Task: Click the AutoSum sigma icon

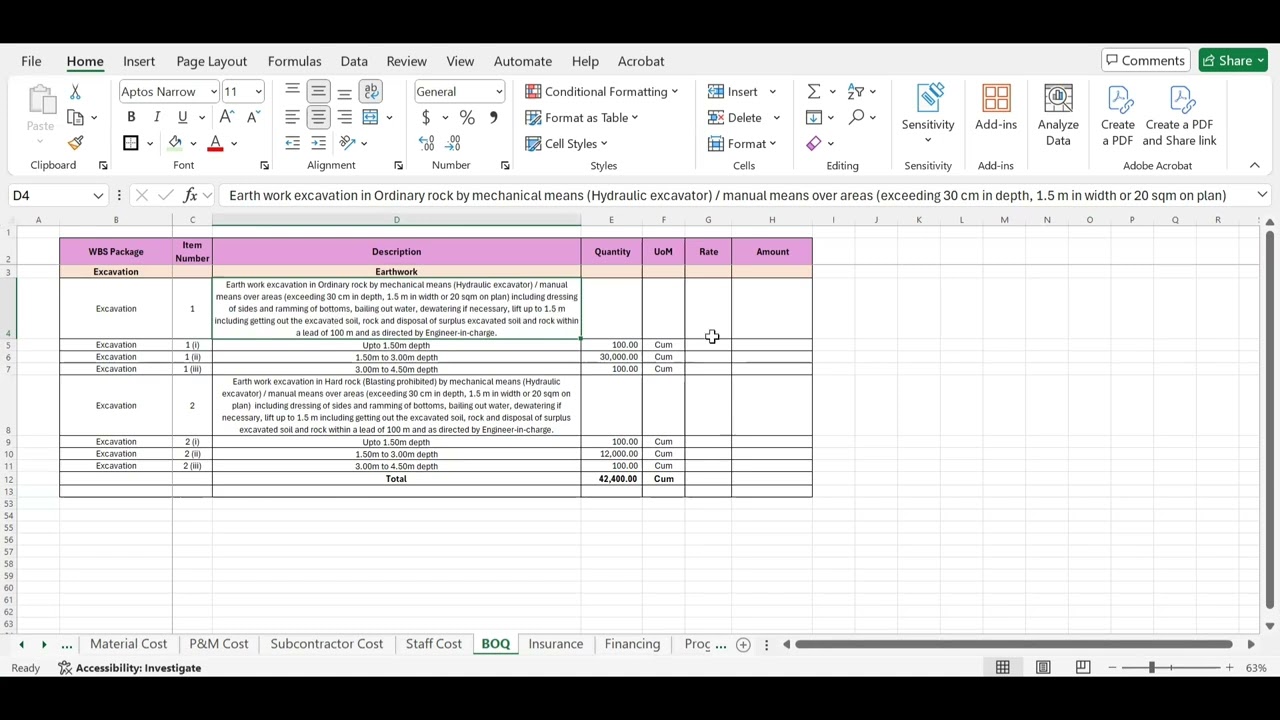Action: [813, 91]
